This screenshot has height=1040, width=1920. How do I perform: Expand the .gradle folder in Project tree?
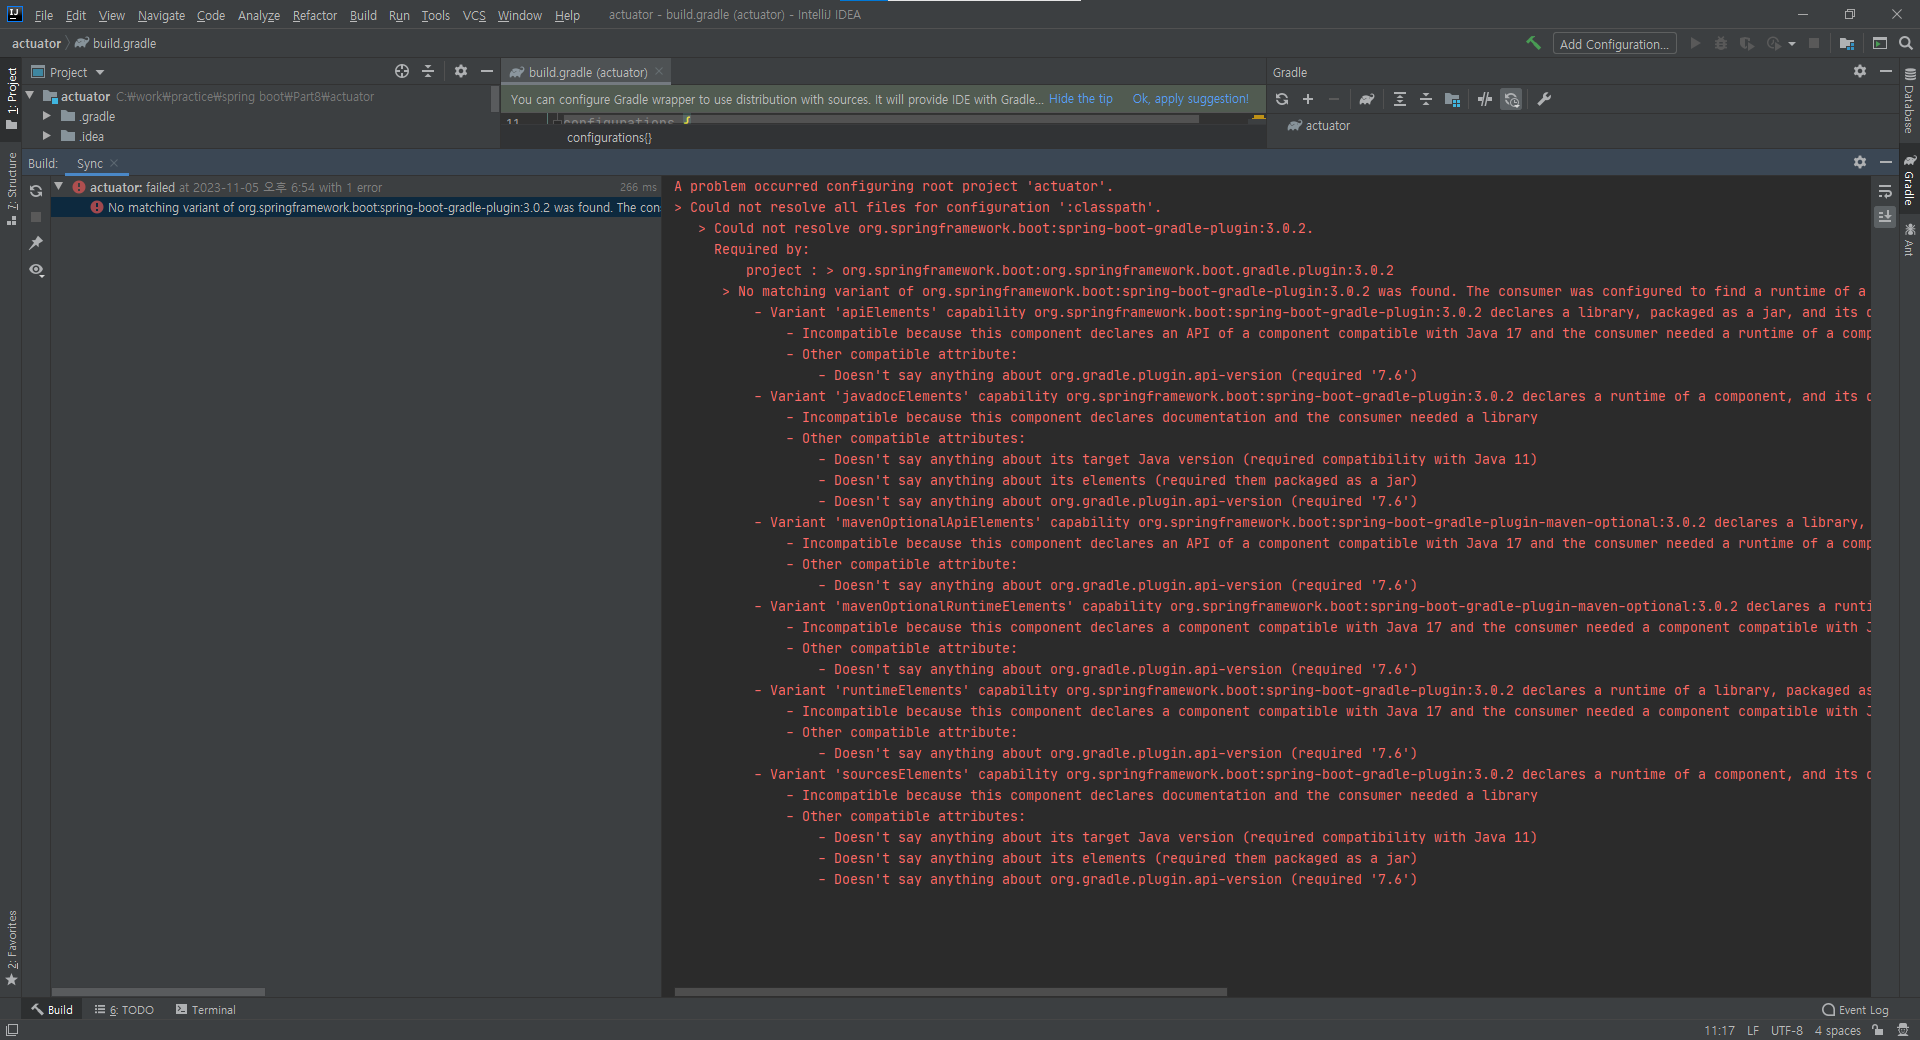tap(46, 116)
